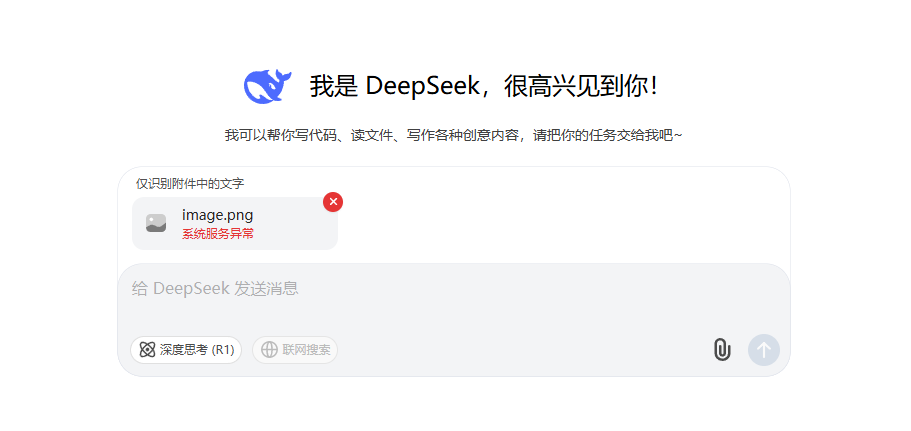The height and width of the screenshot is (431, 911).
Task: Toggle 联网搜索 web search option
Action: pos(295,350)
